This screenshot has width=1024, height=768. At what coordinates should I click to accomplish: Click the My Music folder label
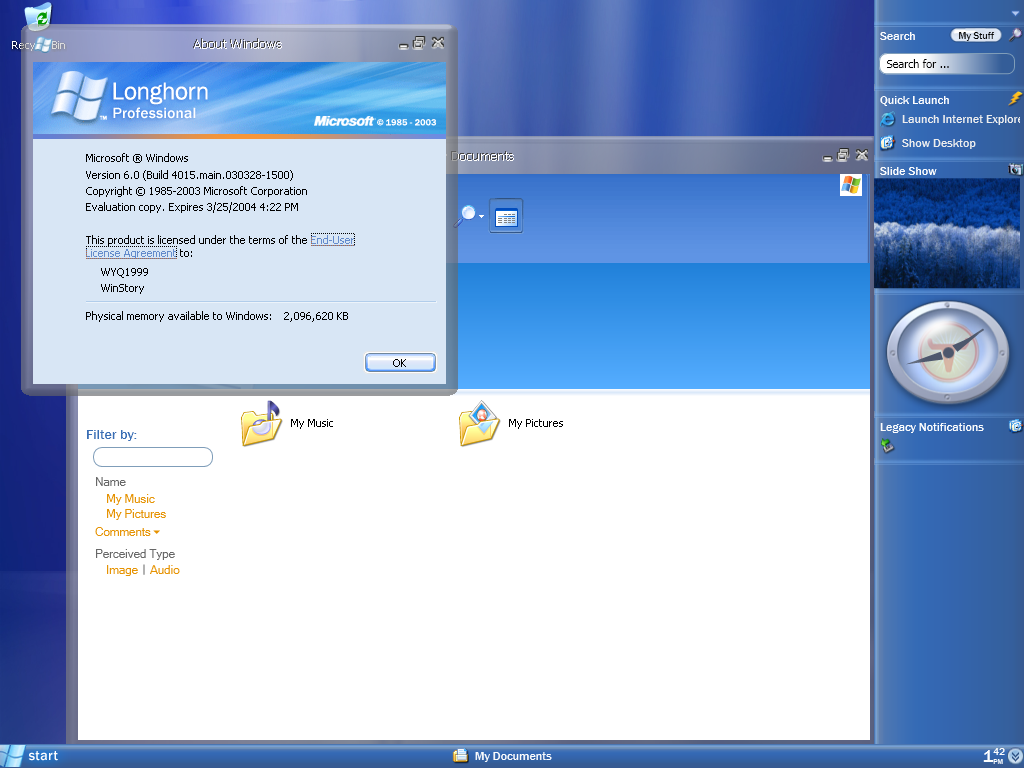coord(312,423)
